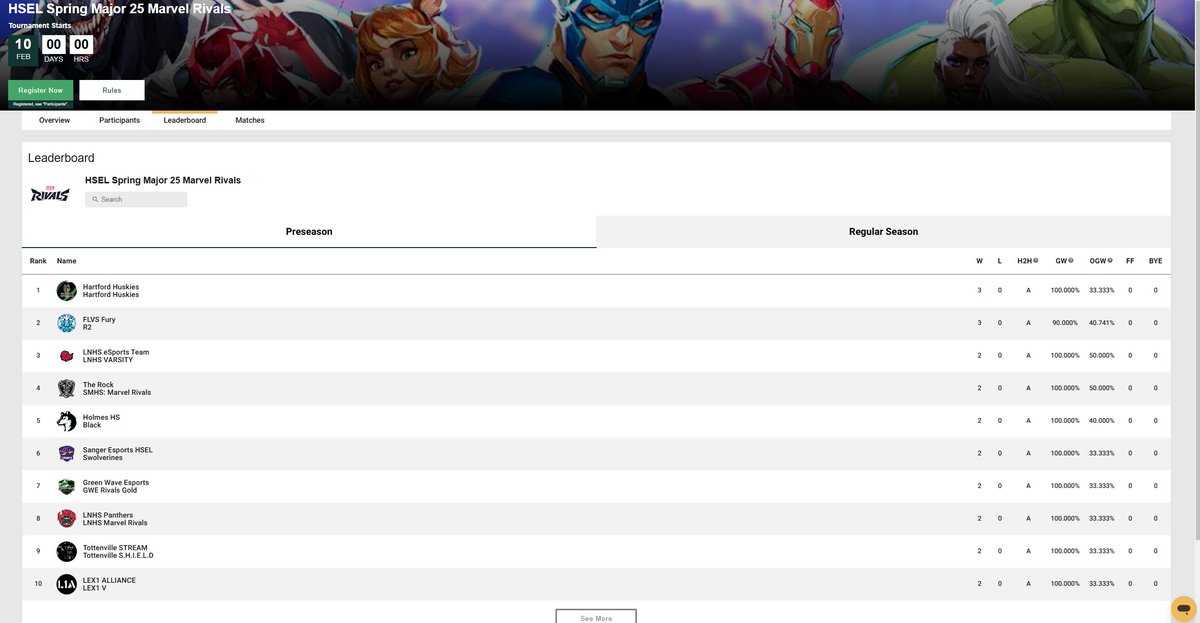Select the Regular Season standings tab

tap(884, 231)
